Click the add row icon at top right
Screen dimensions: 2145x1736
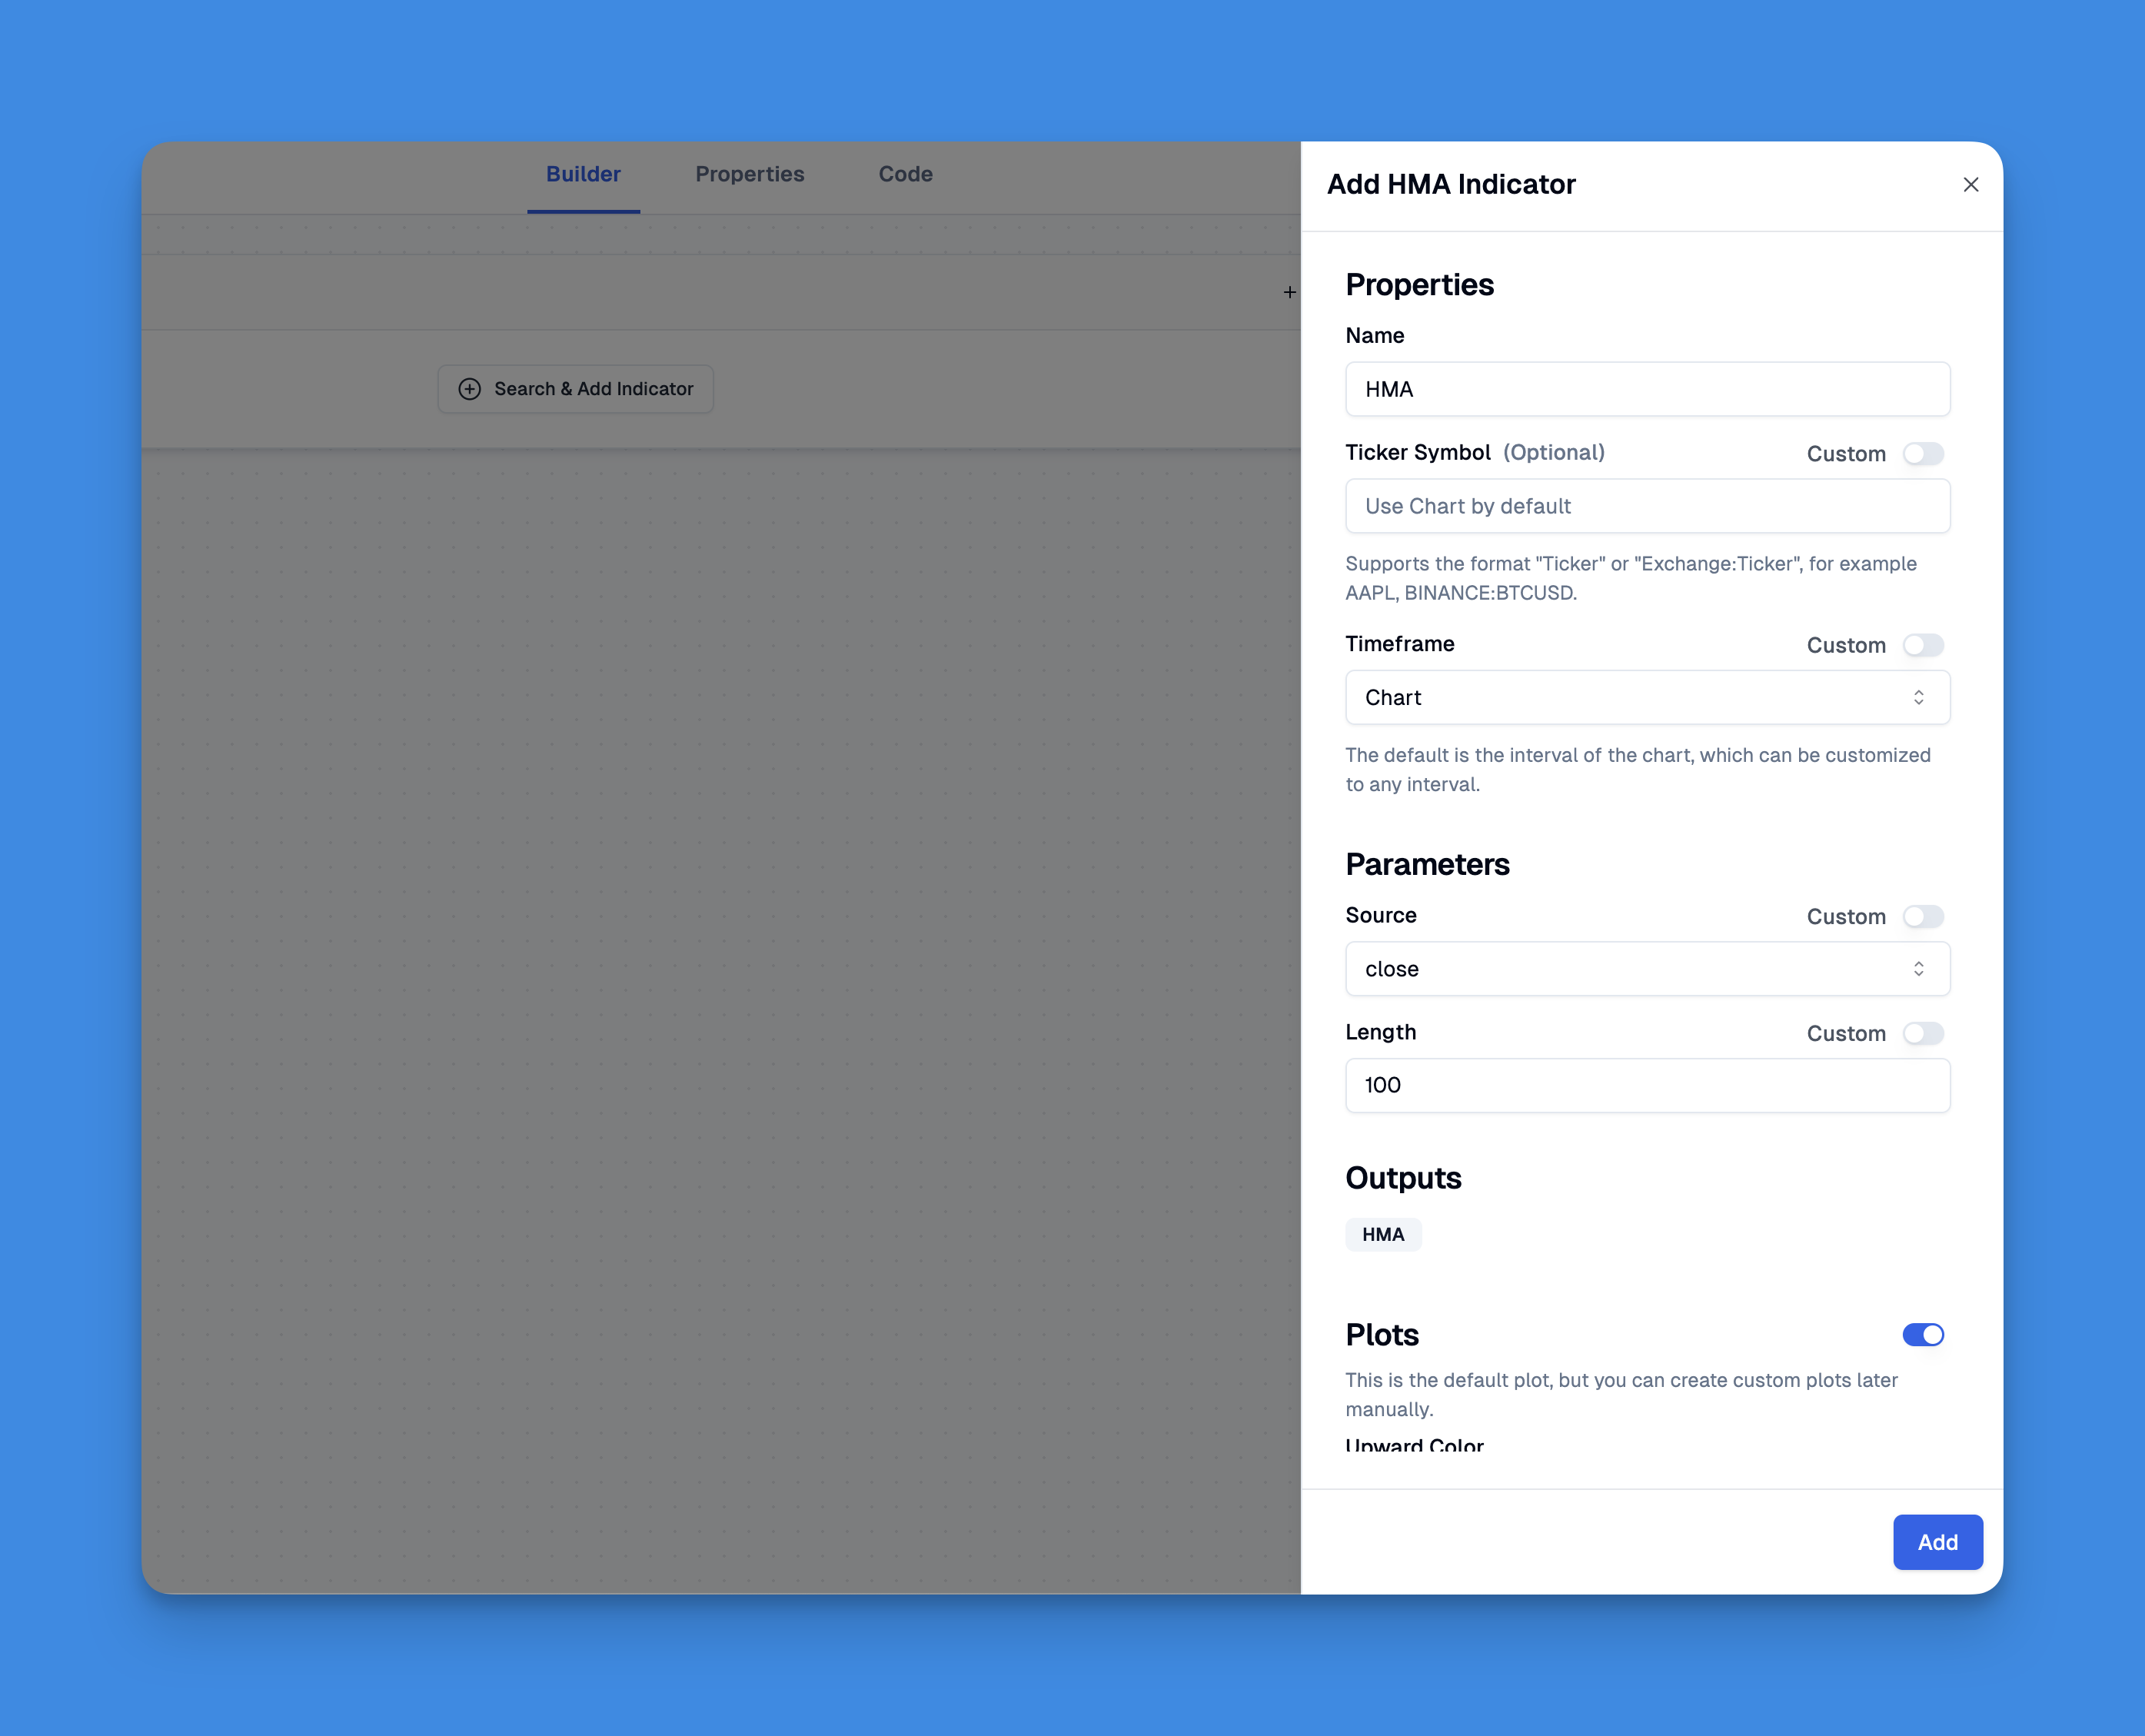[x=1288, y=291]
